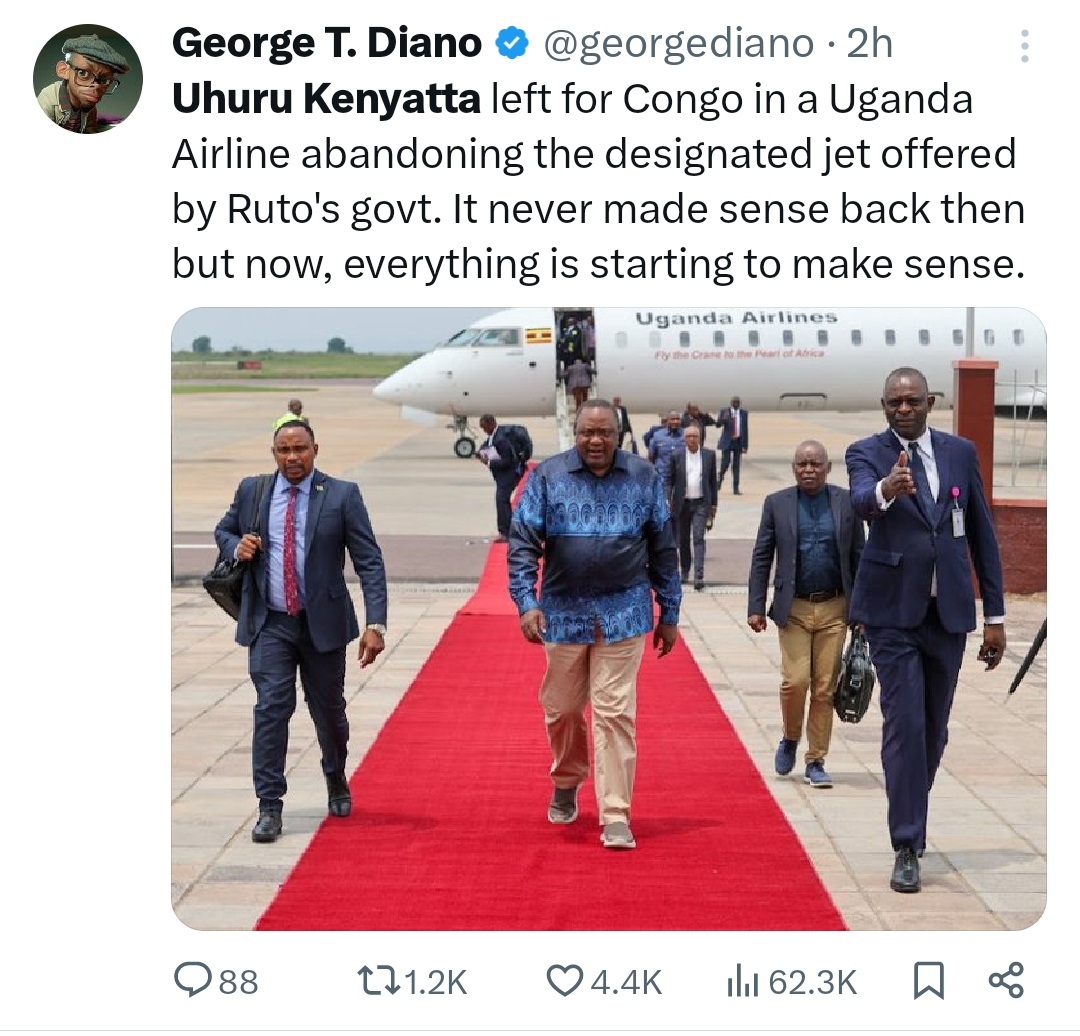Click the tweet text body
Viewport: 1080px width, 1036px height.
click(599, 182)
